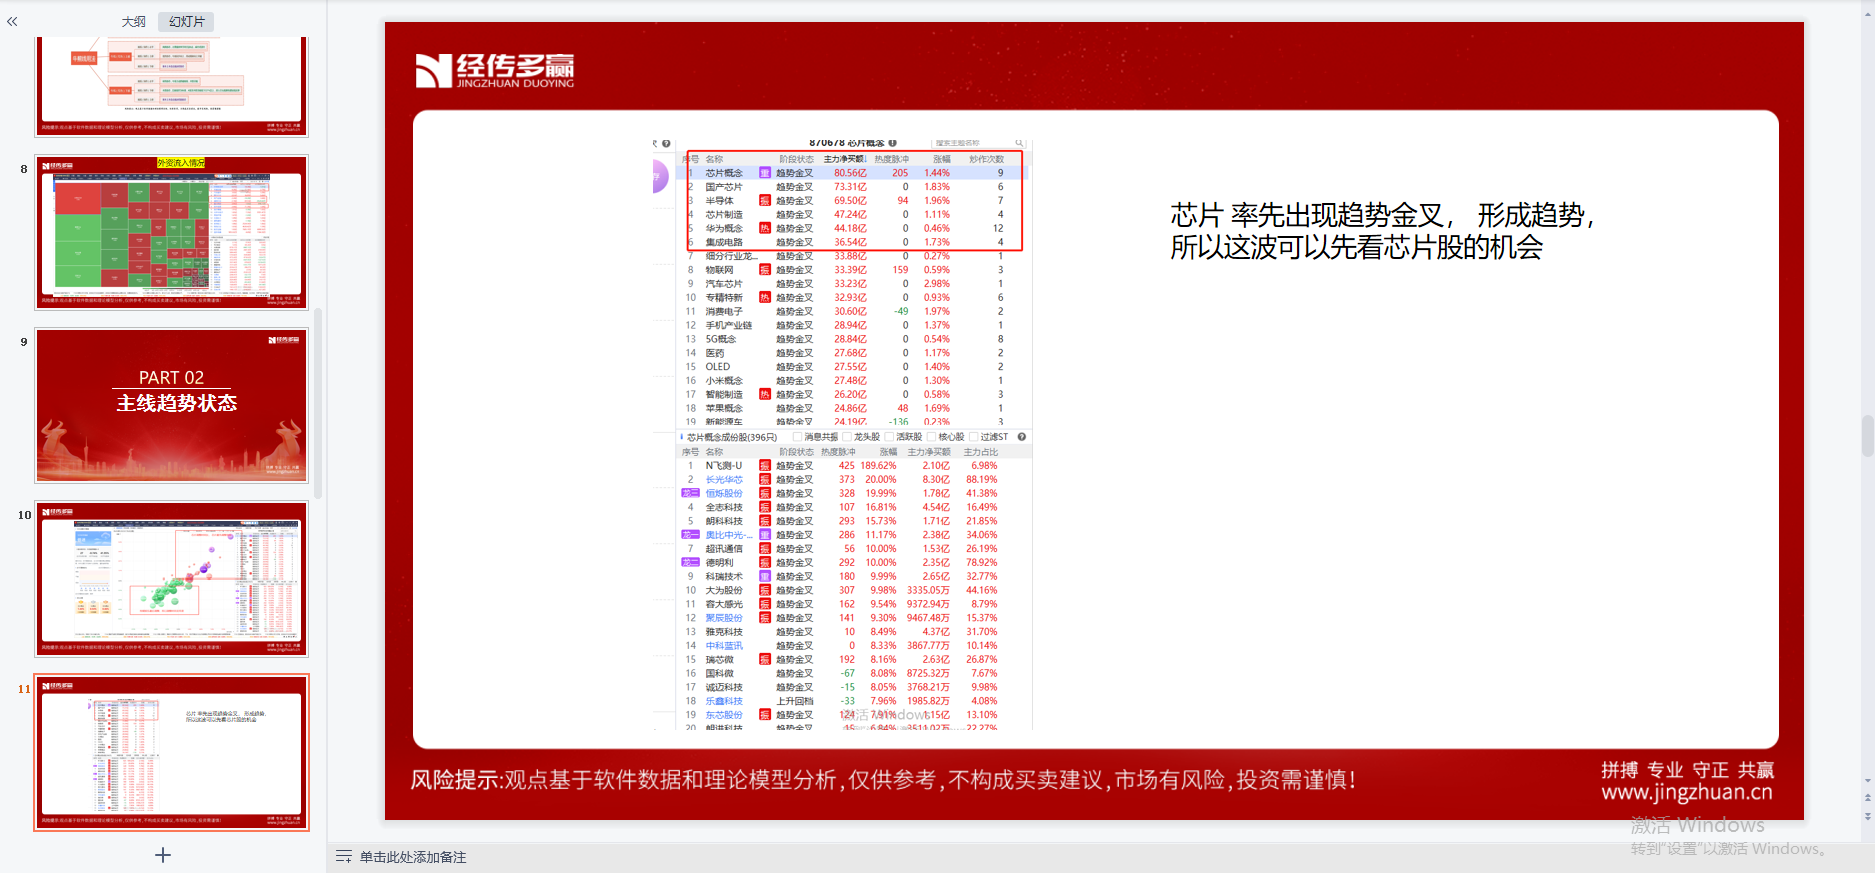Click the help icon beside 过滤ST
This screenshot has height=873, width=1875.
click(1022, 437)
